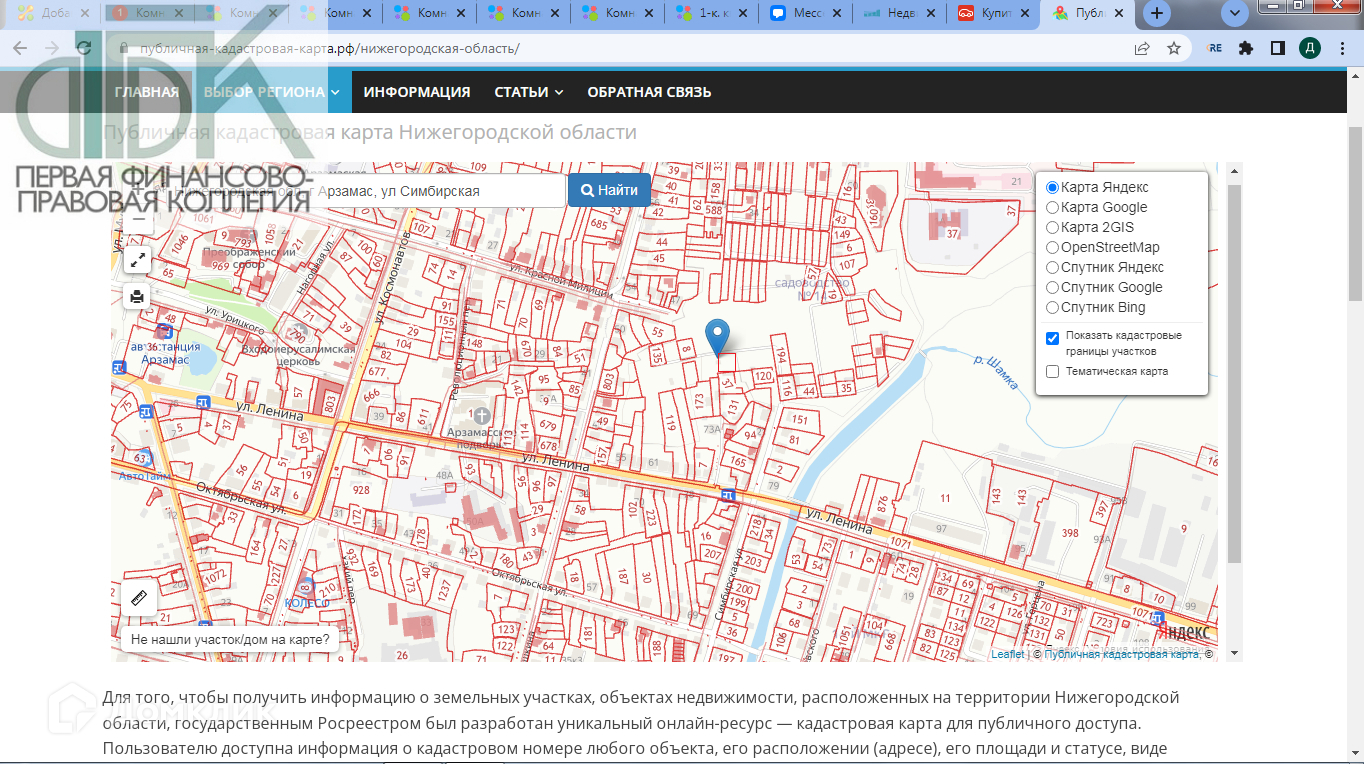Enable the Тематическая карта checkbox
The width and height of the screenshot is (1366, 768).
(1052, 372)
